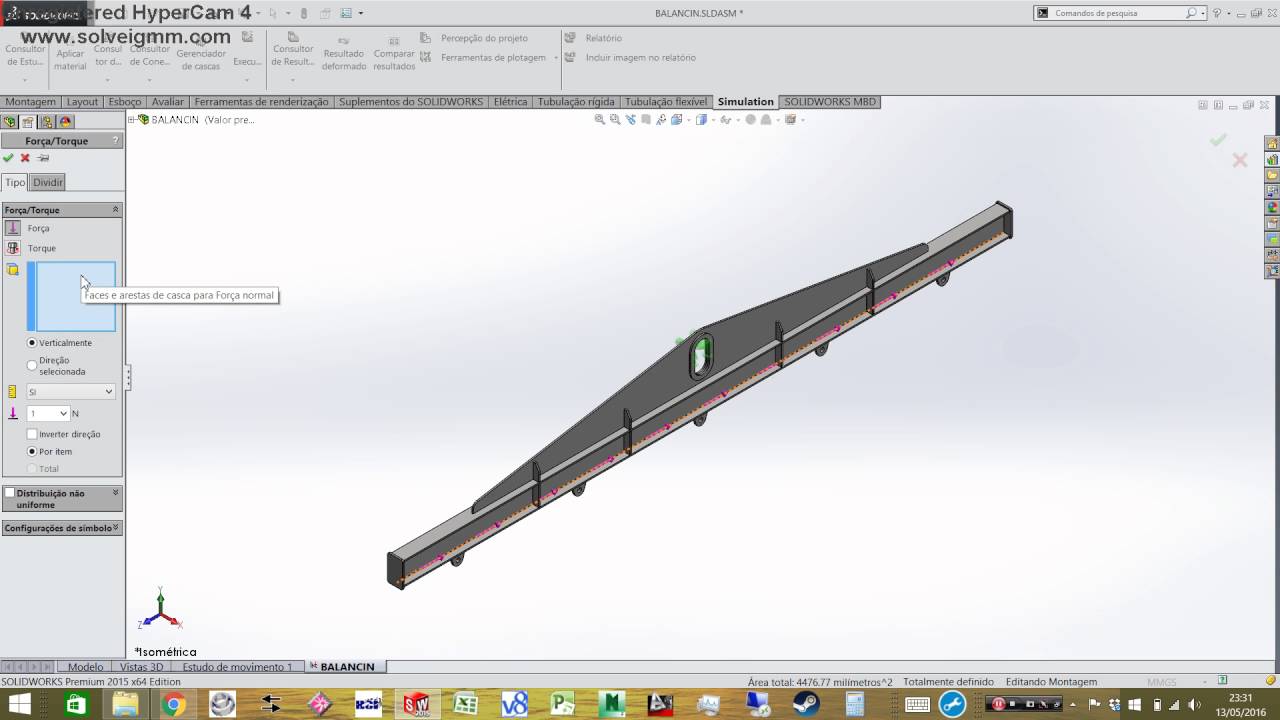Cancel the Força/Torque with the red X

coord(25,158)
